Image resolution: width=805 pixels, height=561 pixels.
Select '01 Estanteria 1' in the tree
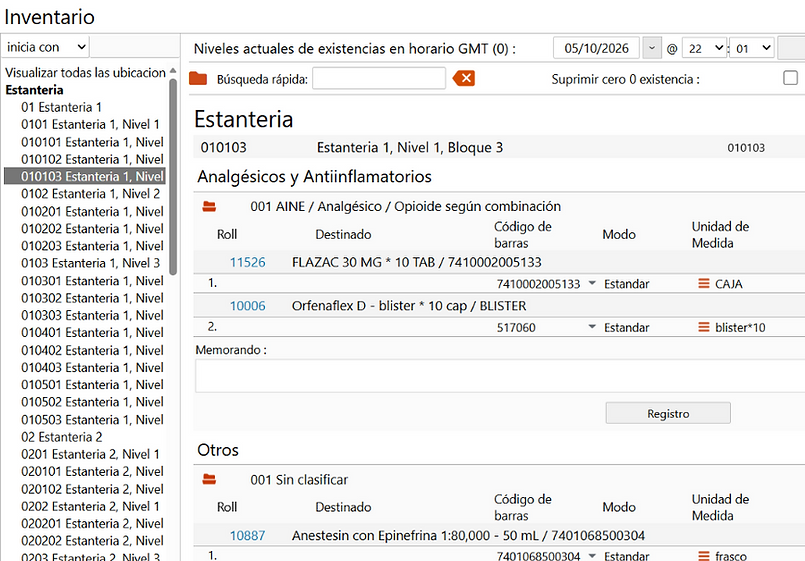[62, 107]
